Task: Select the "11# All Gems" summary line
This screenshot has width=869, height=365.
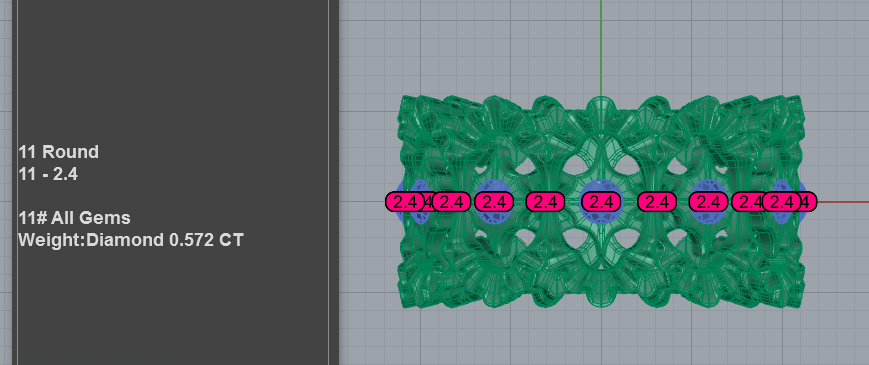Action: pyautogui.click(x=74, y=218)
